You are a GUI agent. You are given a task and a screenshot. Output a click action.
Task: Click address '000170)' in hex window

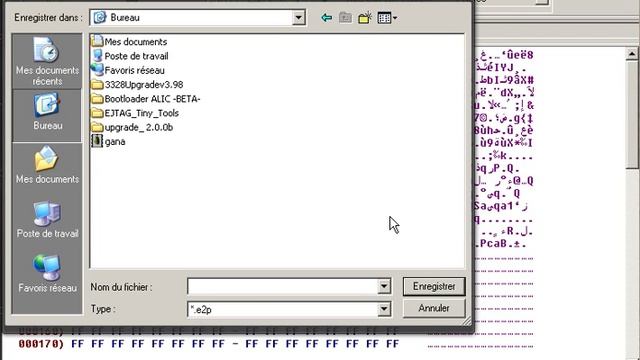[41, 344]
